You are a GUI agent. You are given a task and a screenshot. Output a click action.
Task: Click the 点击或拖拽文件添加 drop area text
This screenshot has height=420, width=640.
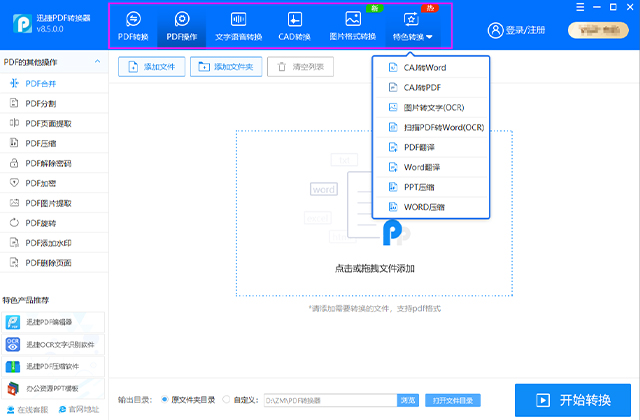(374, 269)
